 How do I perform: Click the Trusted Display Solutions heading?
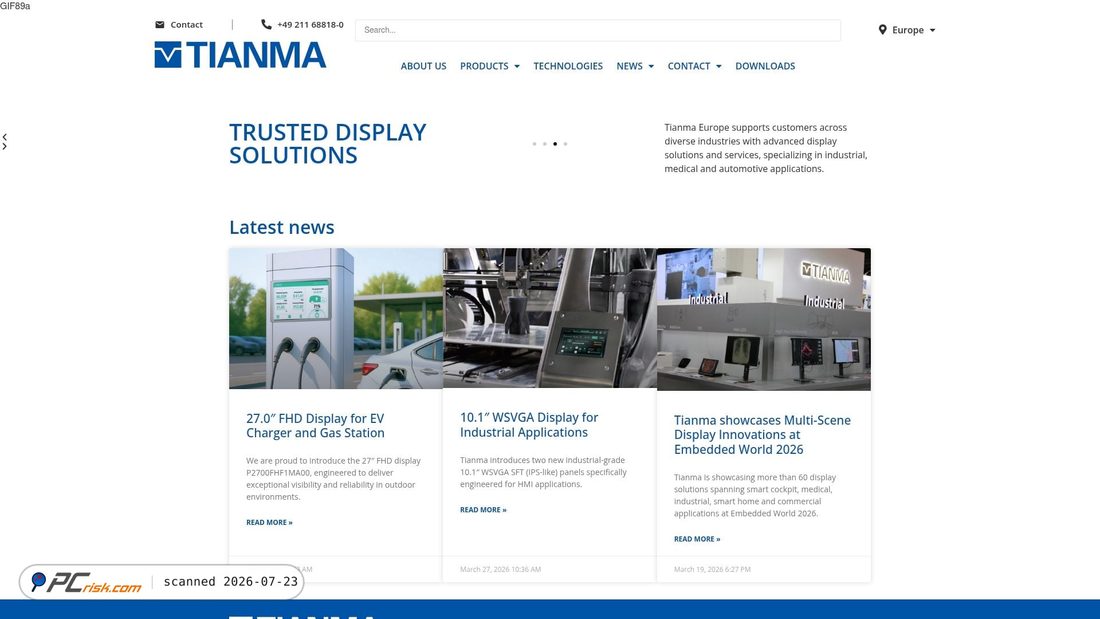click(x=328, y=143)
